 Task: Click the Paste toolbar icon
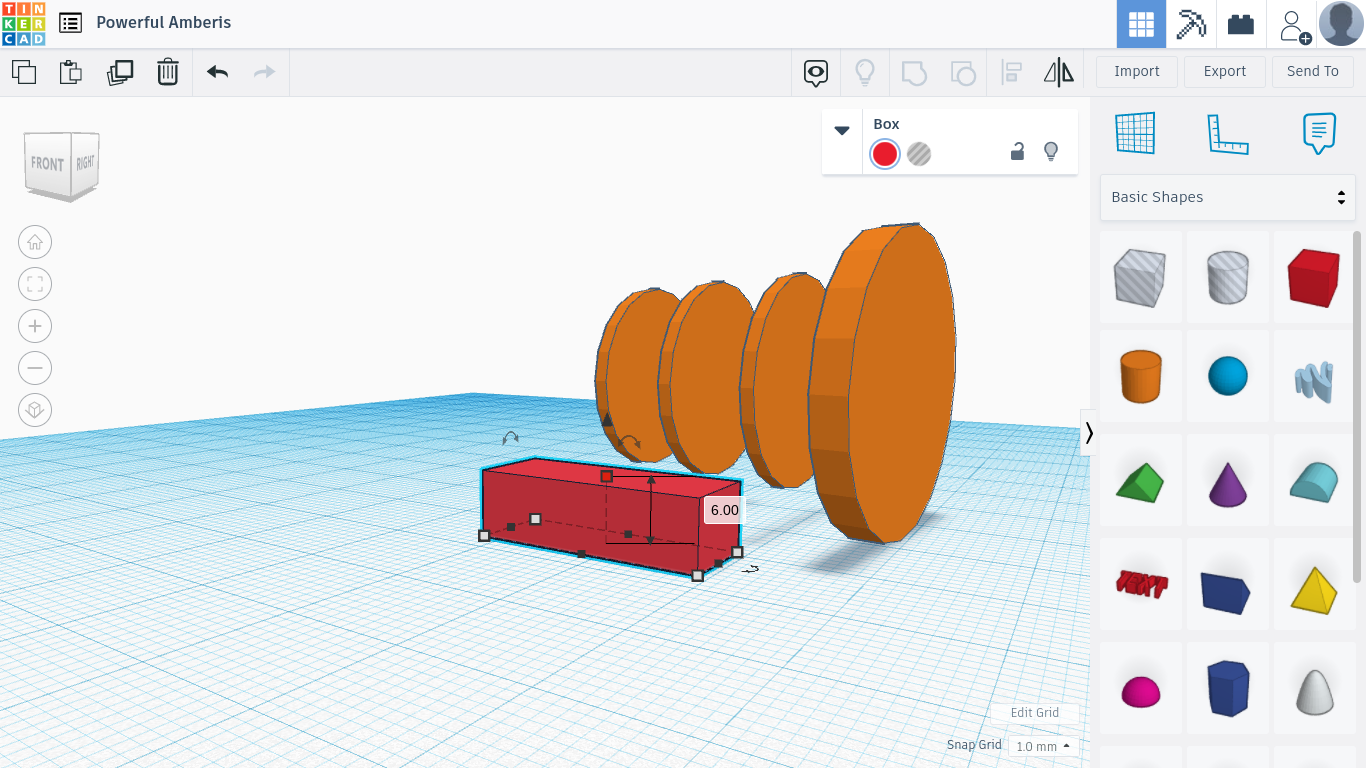click(x=71, y=72)
